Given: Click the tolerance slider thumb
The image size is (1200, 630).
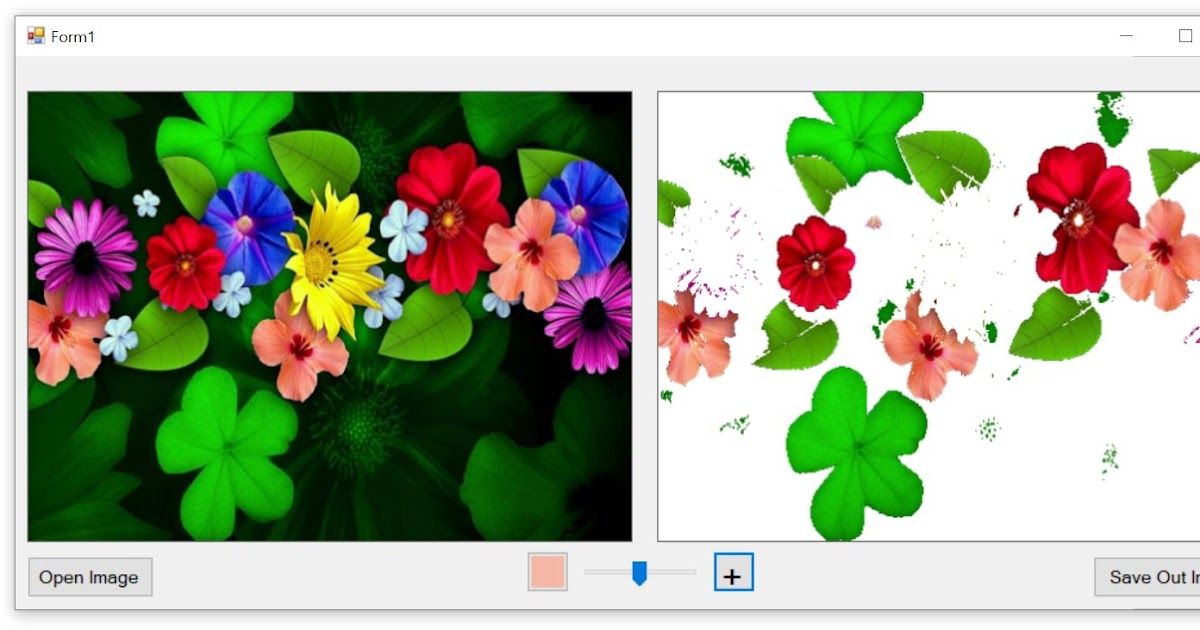Looking at the screenshot, I should (638, 574).
